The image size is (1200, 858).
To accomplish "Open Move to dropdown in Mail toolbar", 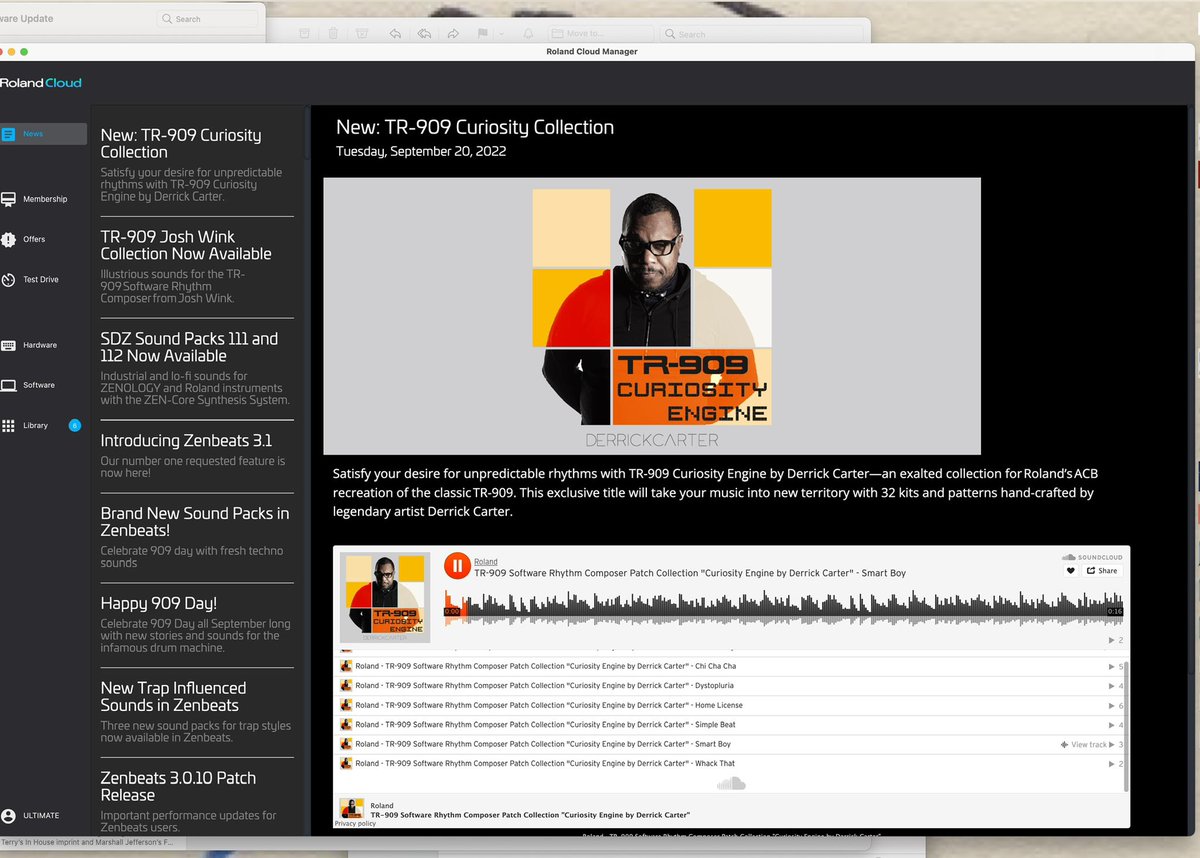I will (x=601, y=34).
